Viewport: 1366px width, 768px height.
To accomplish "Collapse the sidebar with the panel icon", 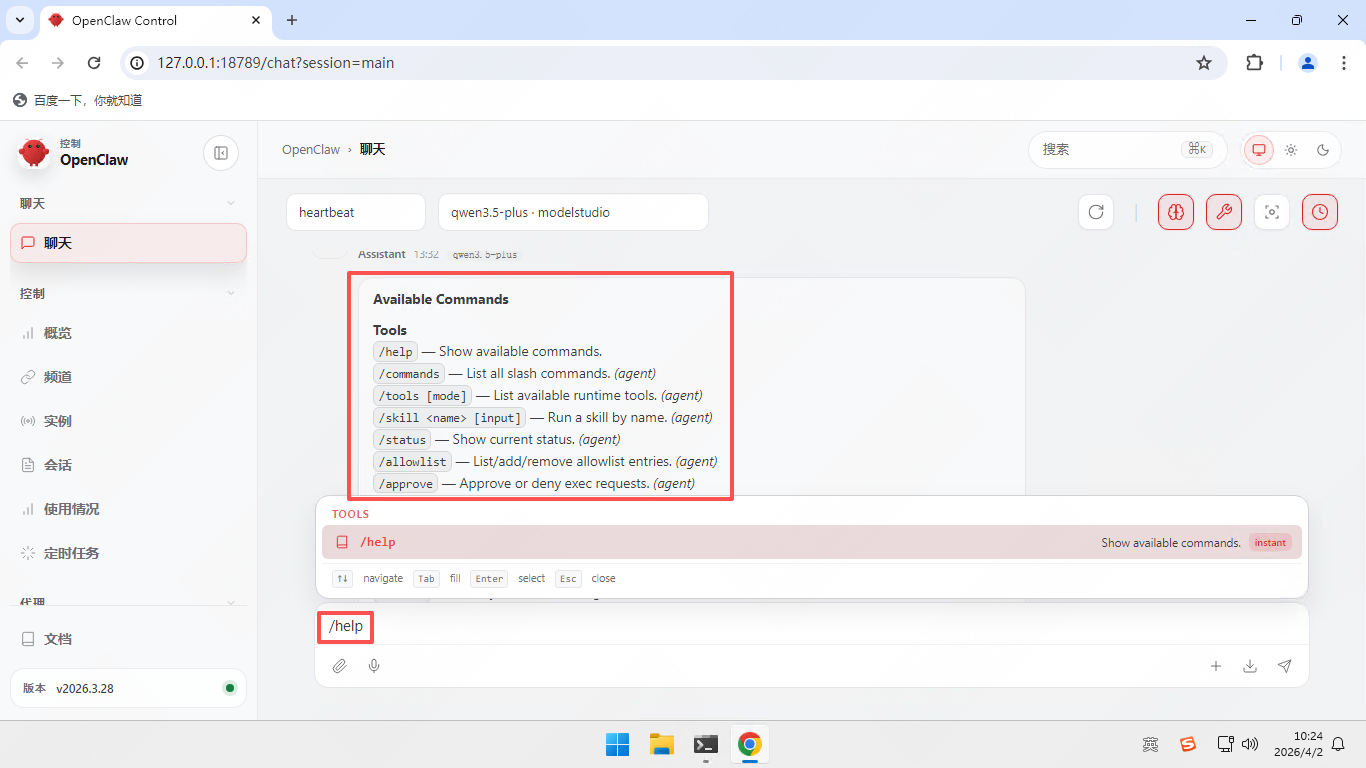I will (x=221, y=153).
